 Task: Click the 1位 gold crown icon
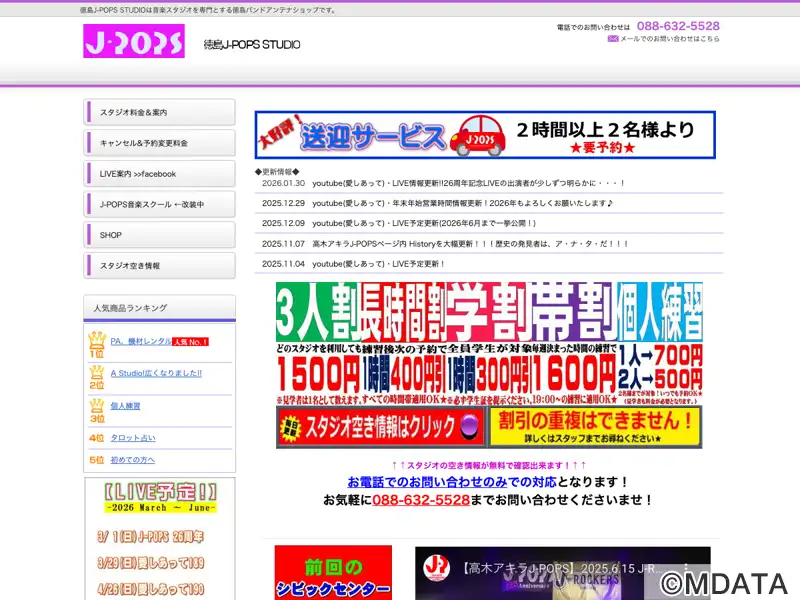coord(96,345)
